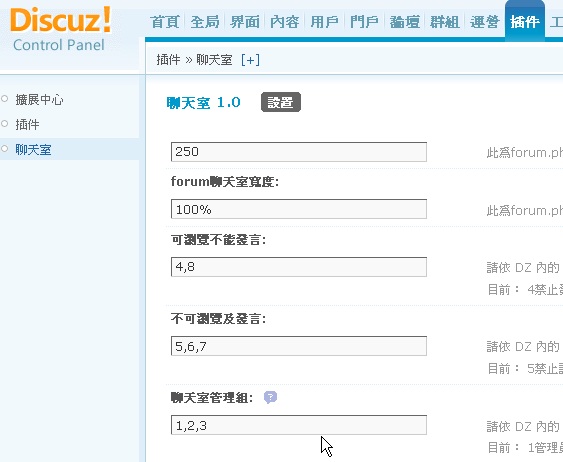Screen dimensions: 563x462
Task: Open 擴展中心 in the sidebar
Action: pyautogui.click(x=39, y=99)
